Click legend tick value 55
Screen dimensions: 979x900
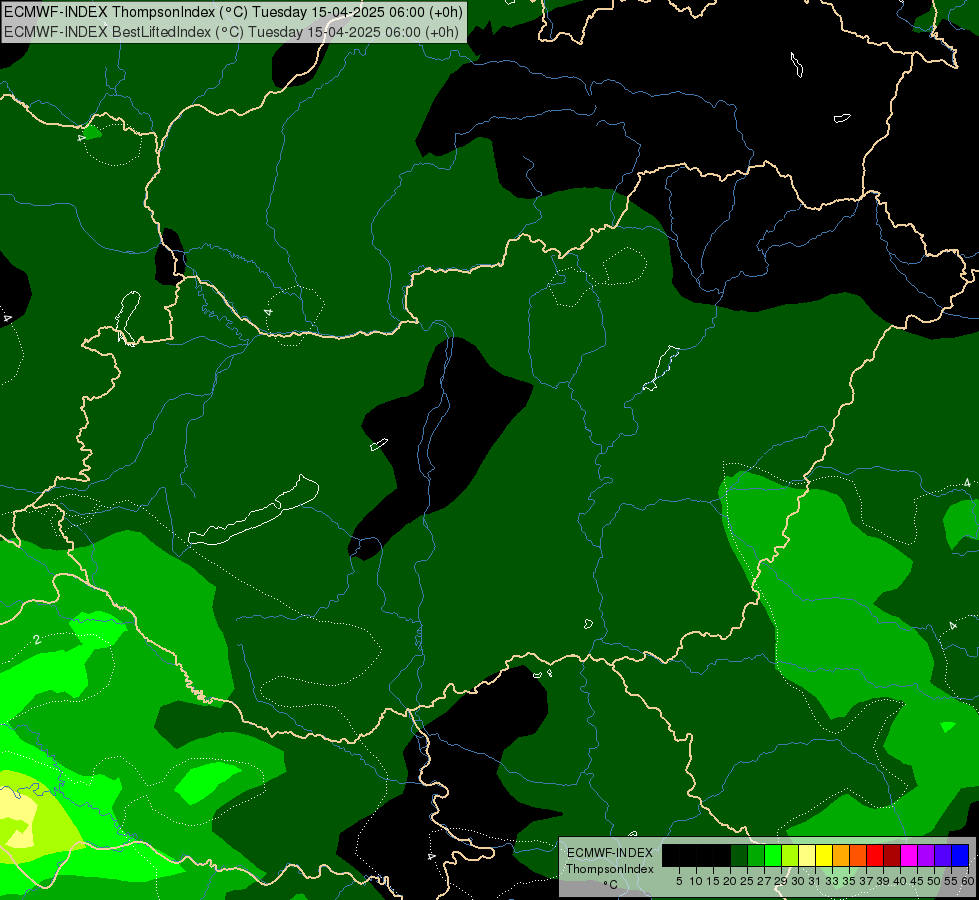[951, 881]
